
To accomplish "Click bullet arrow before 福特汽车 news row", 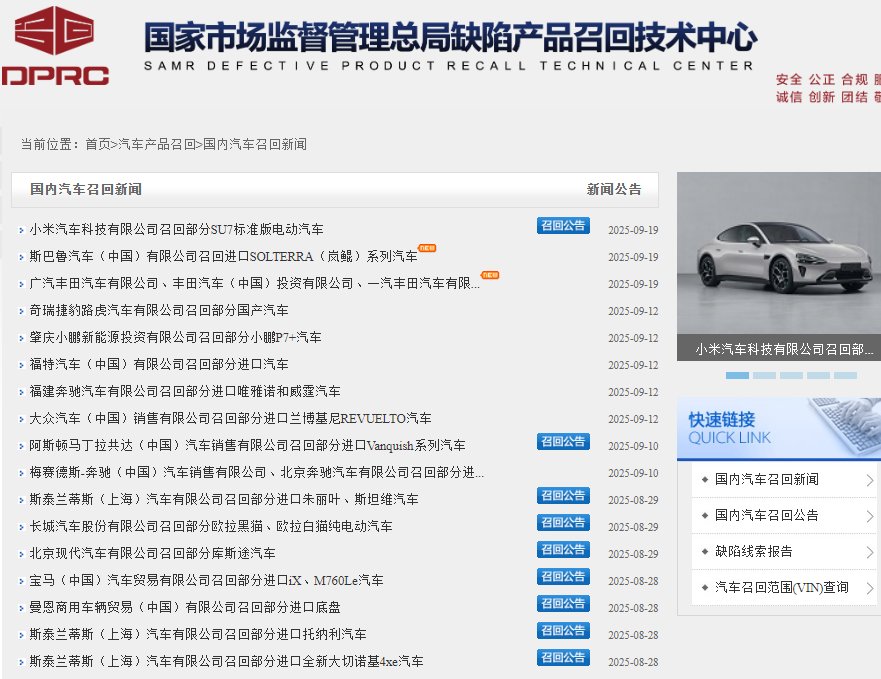I will point(21,365).
